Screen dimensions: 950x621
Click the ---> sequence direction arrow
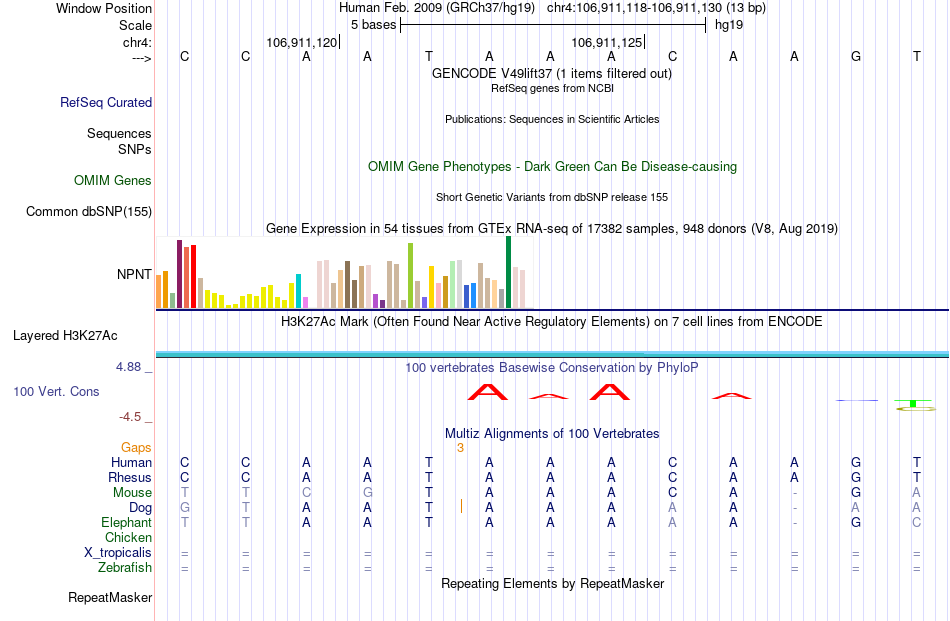click(x=142, y=58)
